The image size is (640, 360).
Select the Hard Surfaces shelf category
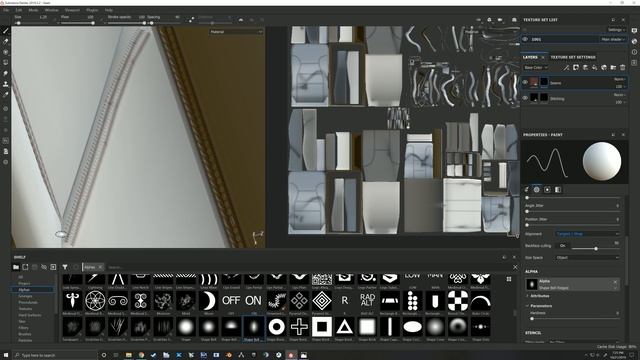(30, 315)
